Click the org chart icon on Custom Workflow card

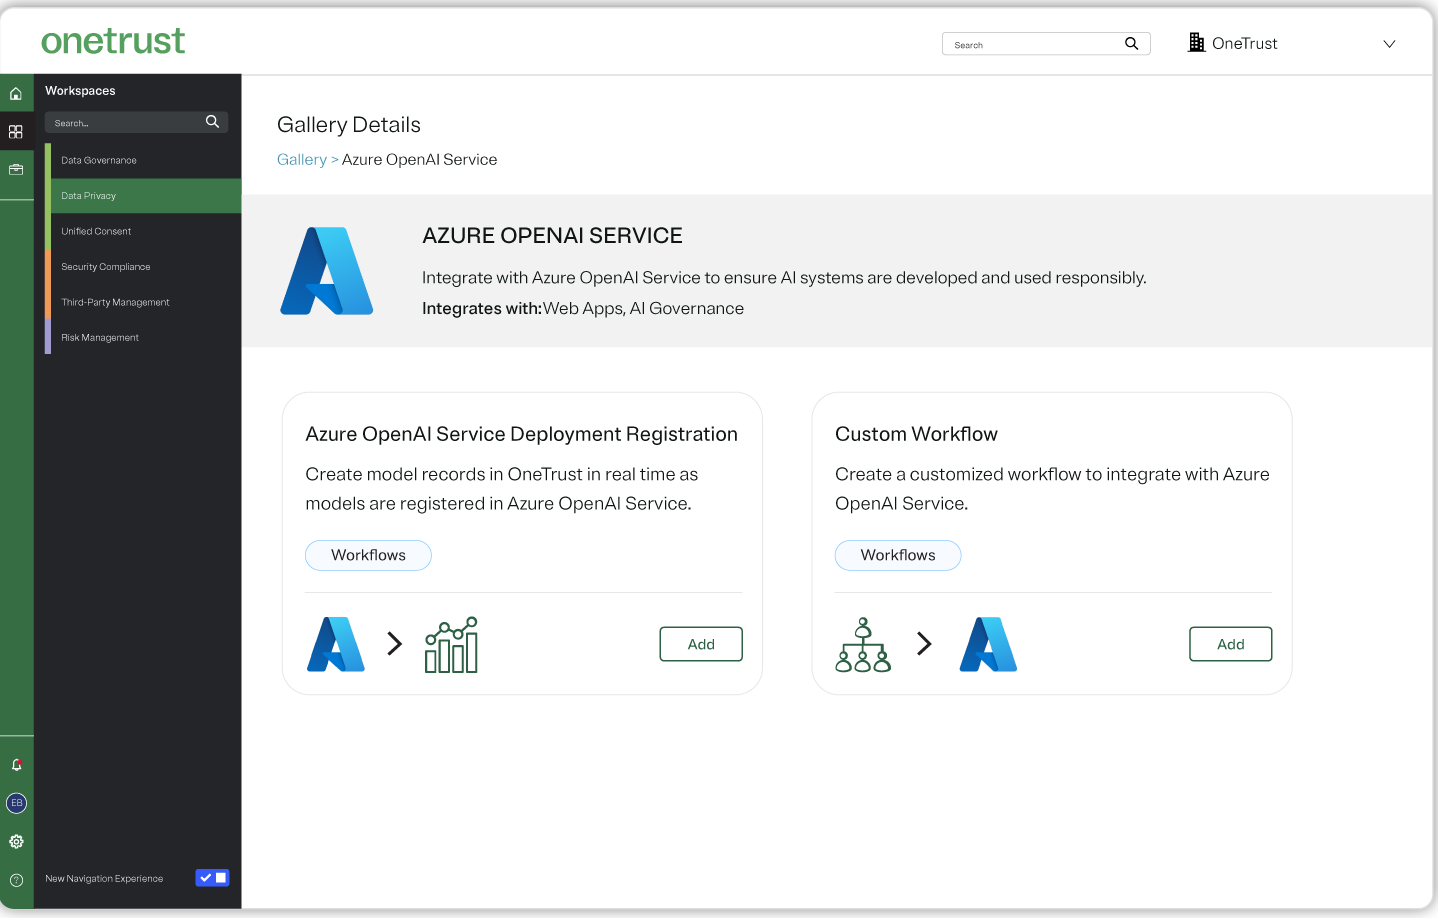862,644
